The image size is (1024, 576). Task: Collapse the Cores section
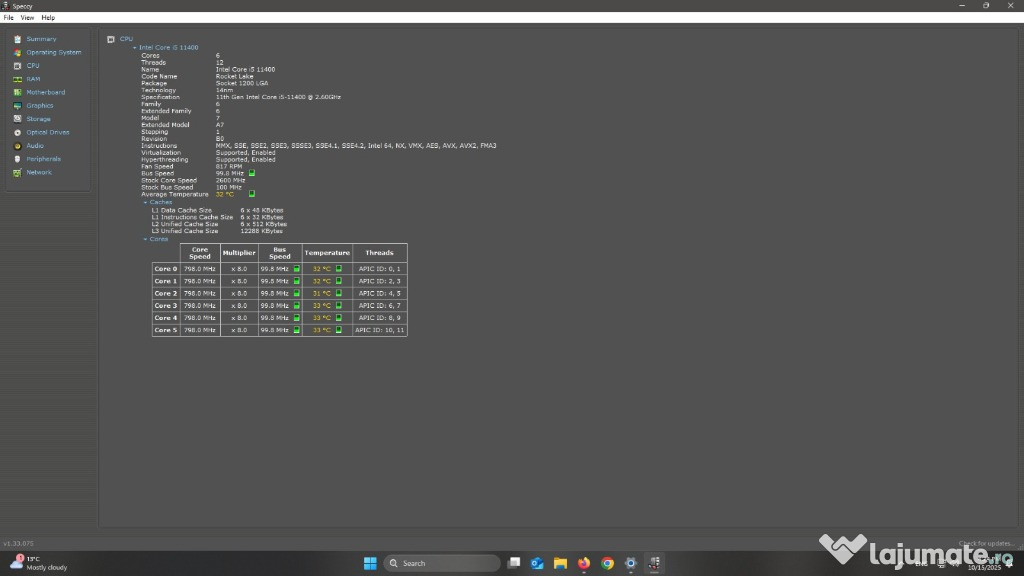(145, 239)
